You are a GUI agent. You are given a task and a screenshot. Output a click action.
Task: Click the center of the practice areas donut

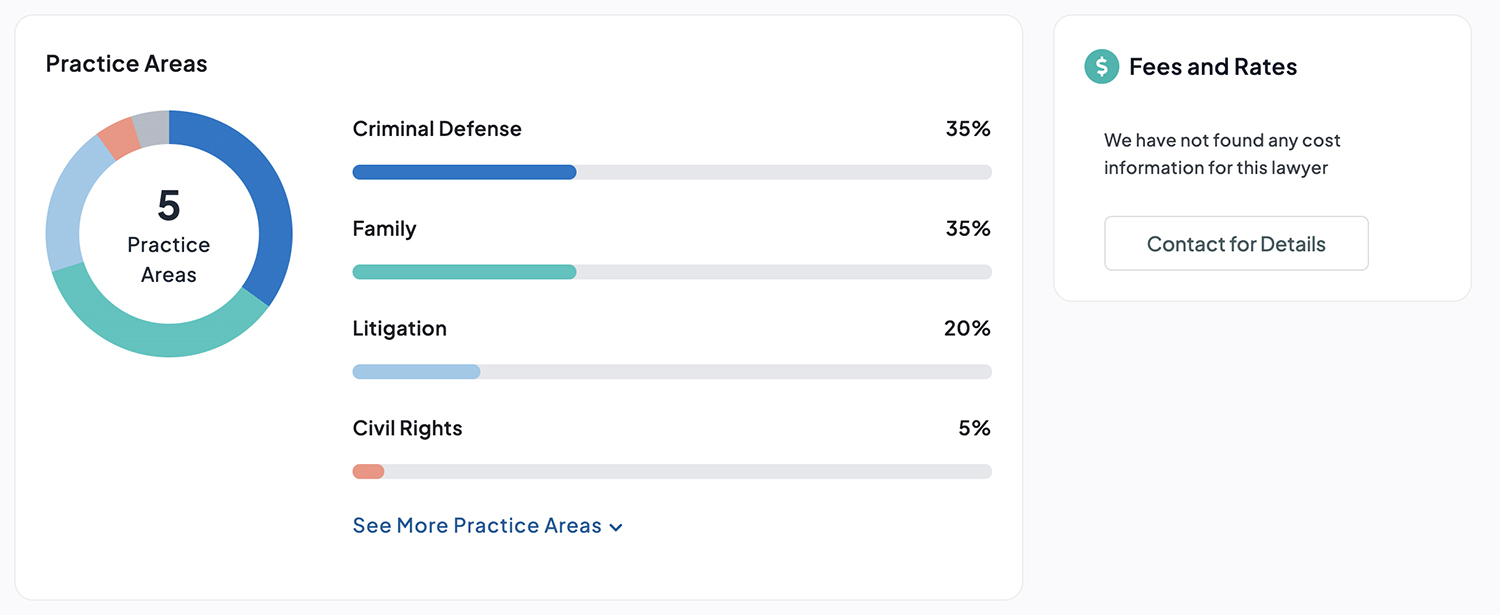pos(168,232)
